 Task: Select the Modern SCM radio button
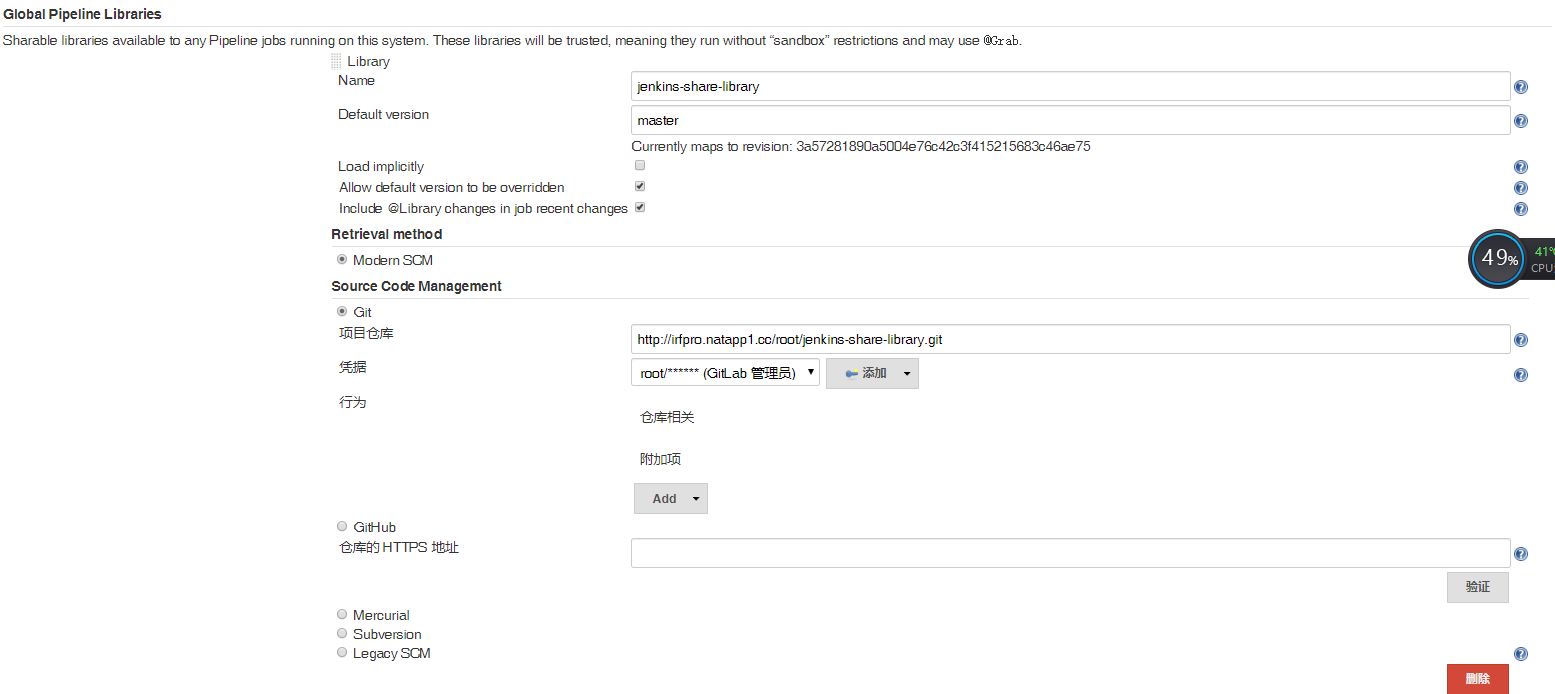point(342,259)
